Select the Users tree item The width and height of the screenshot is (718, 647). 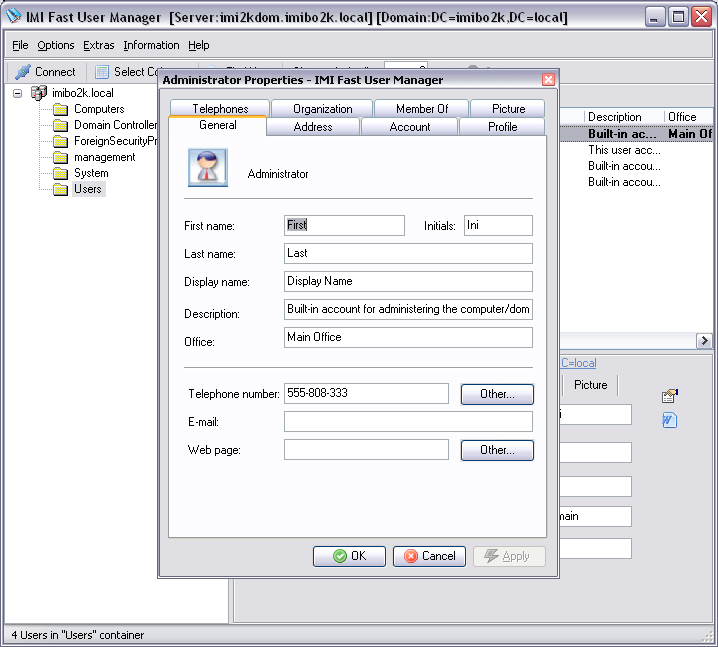[88, 189]
